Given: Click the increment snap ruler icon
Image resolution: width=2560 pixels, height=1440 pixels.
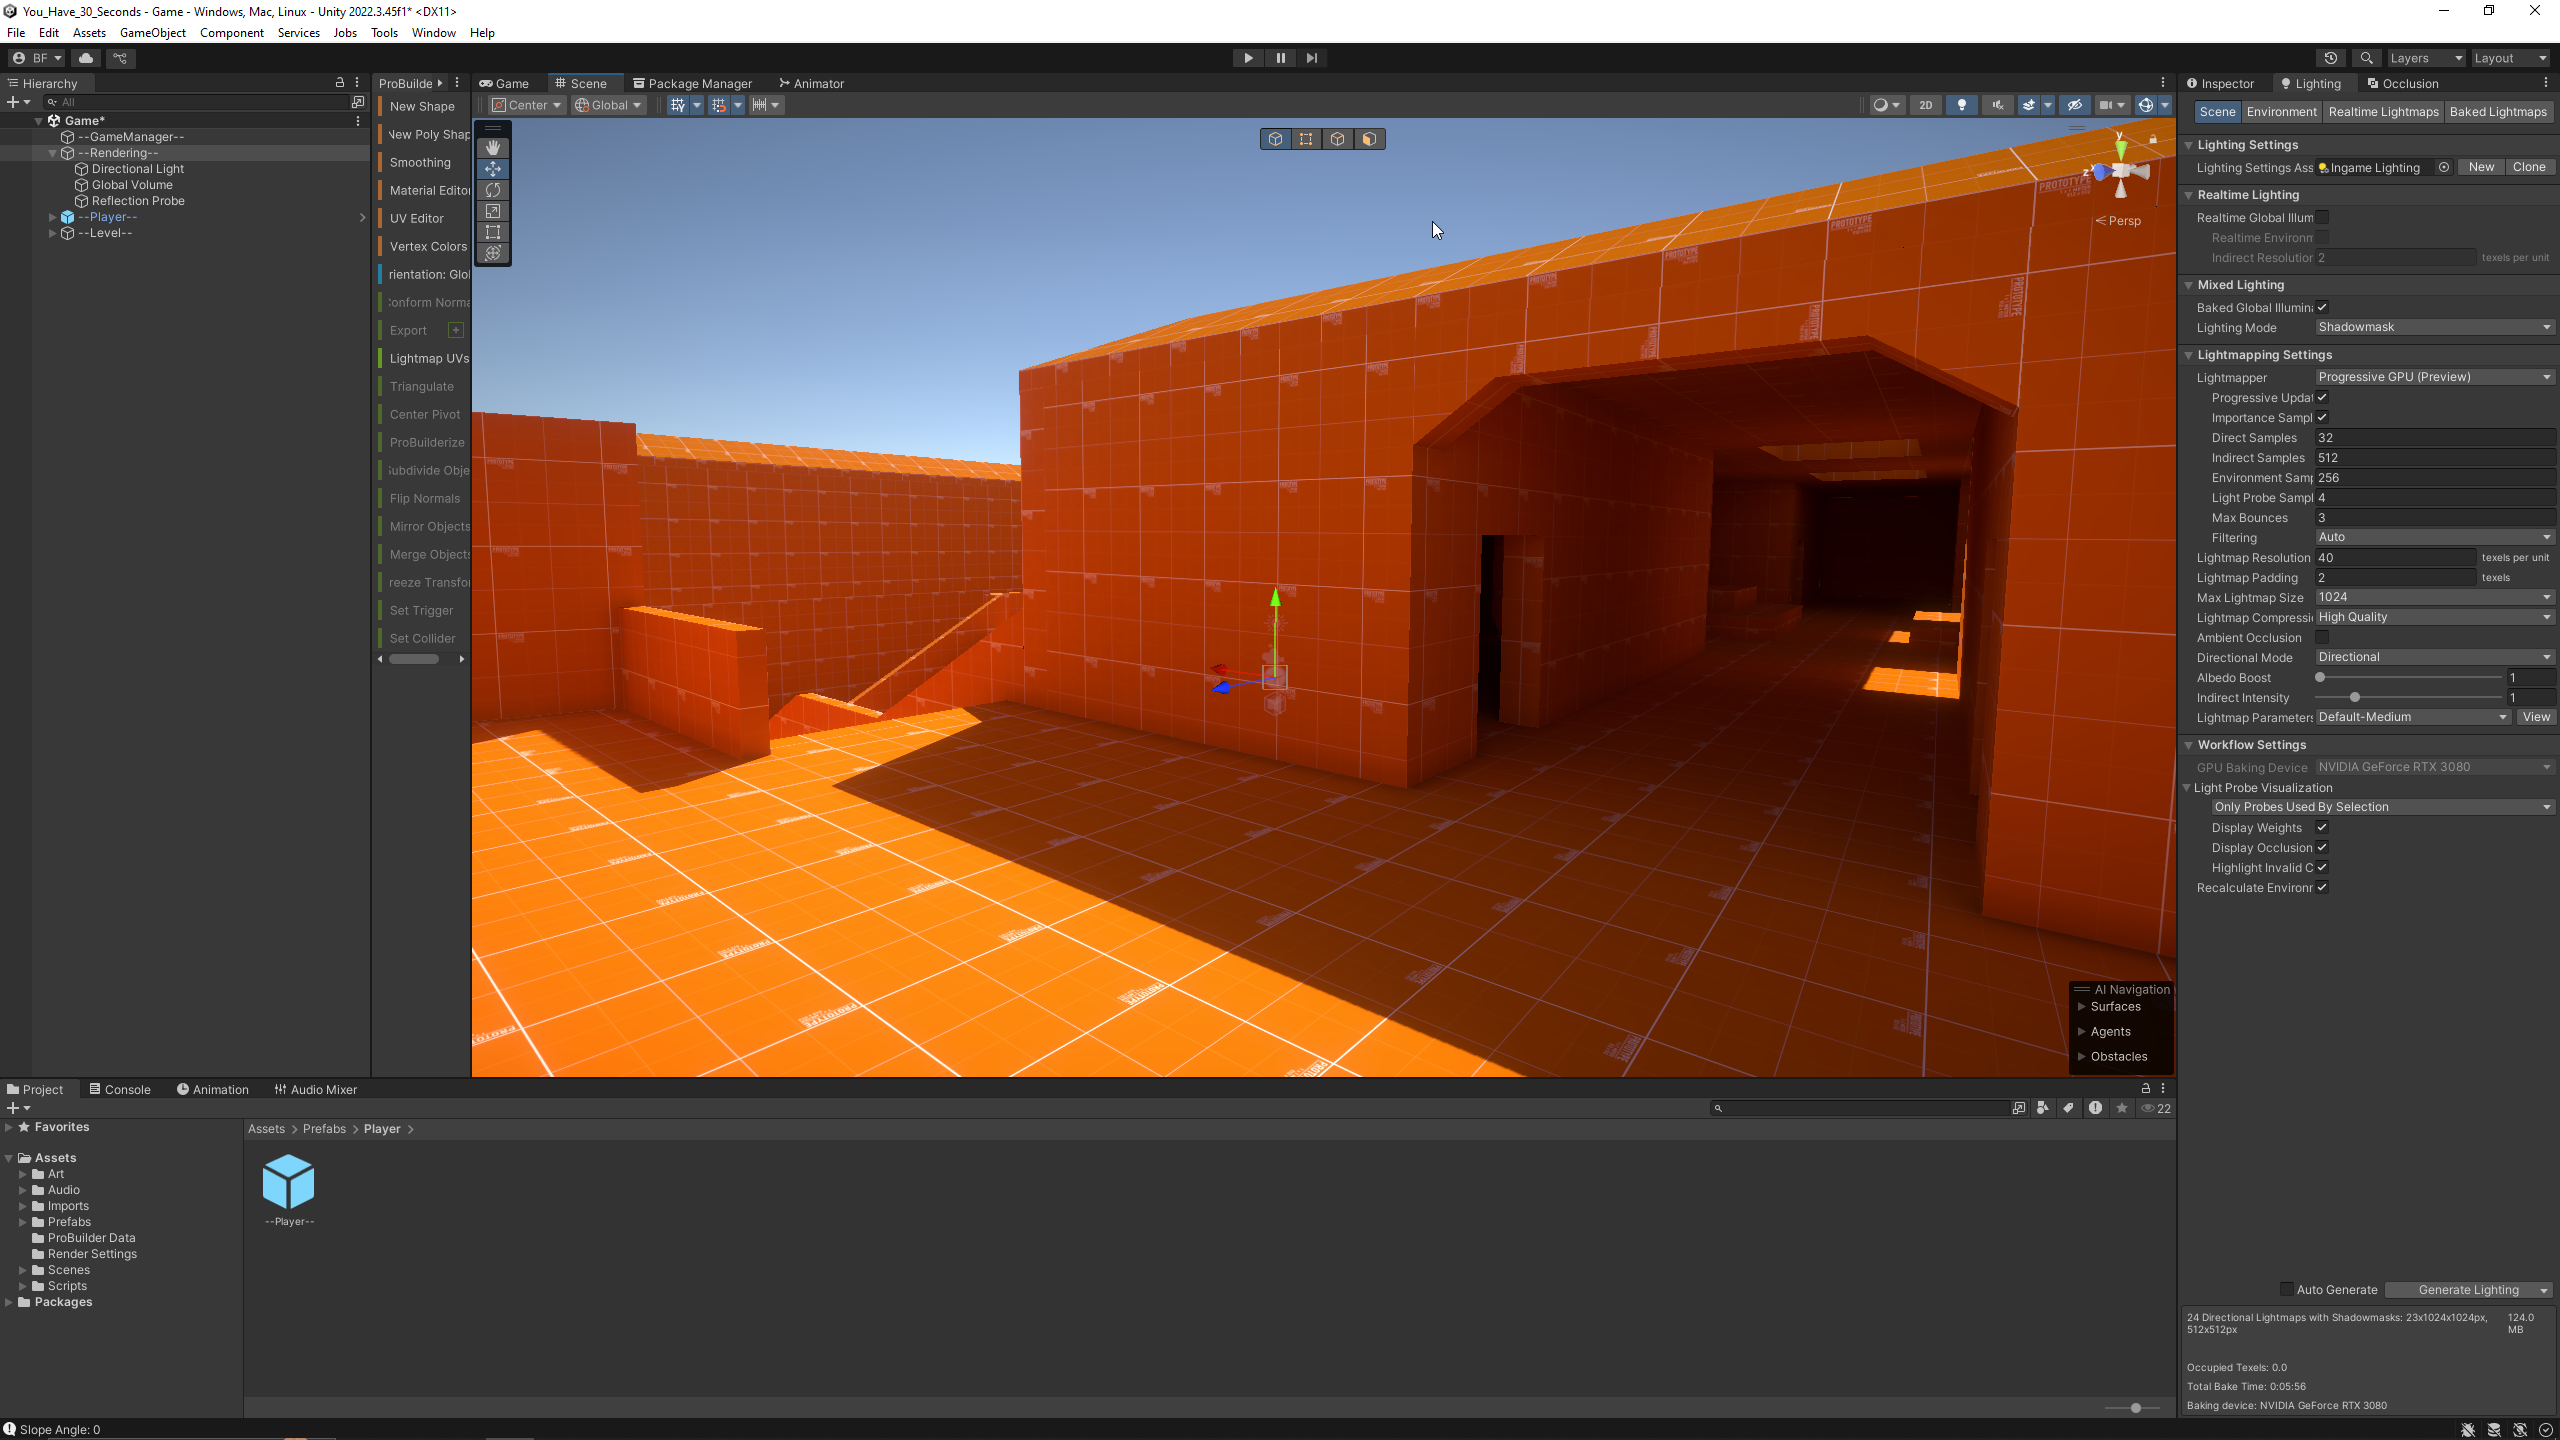Looking at the screenshot, I should 760,105.
